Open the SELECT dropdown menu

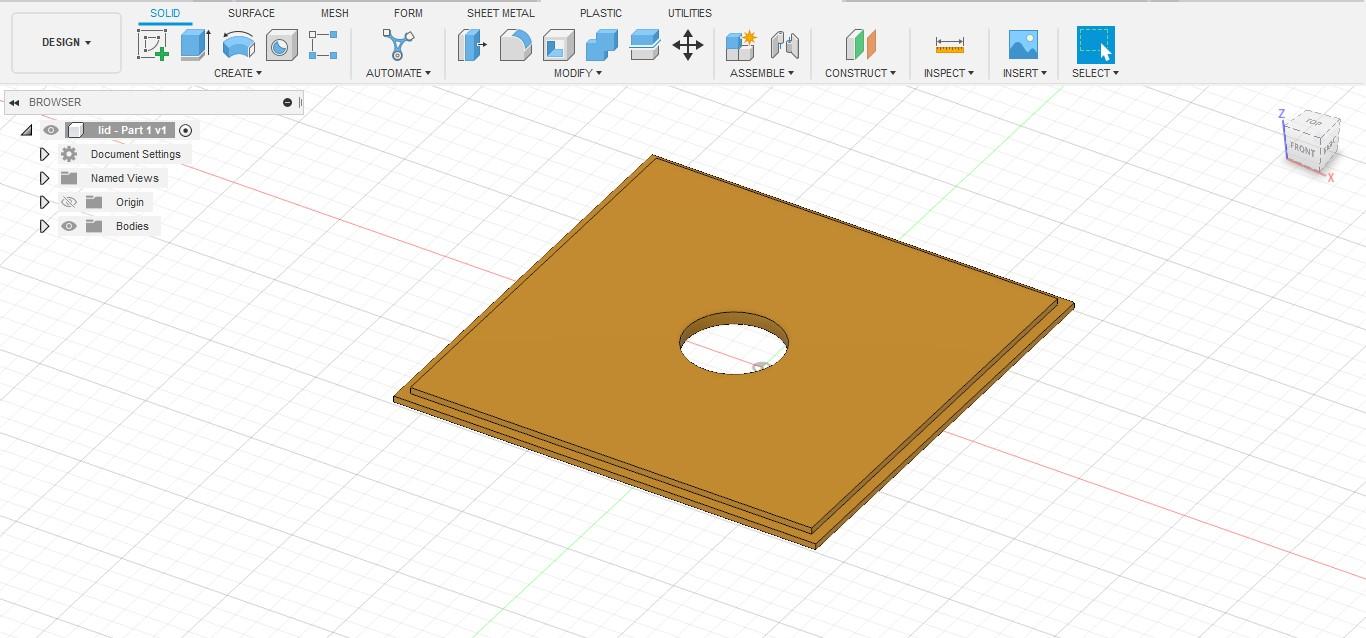[x=1095, y=73]
